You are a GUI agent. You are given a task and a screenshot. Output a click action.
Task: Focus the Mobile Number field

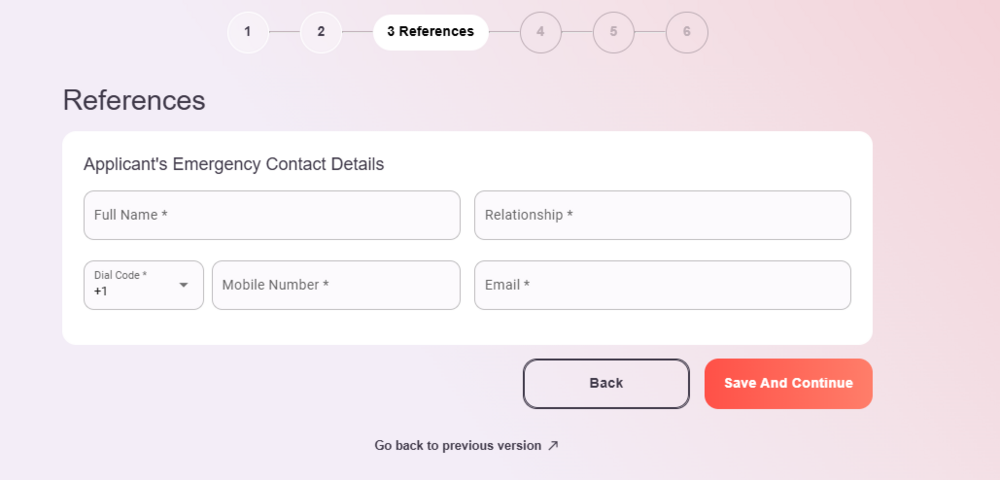[336, 285]
